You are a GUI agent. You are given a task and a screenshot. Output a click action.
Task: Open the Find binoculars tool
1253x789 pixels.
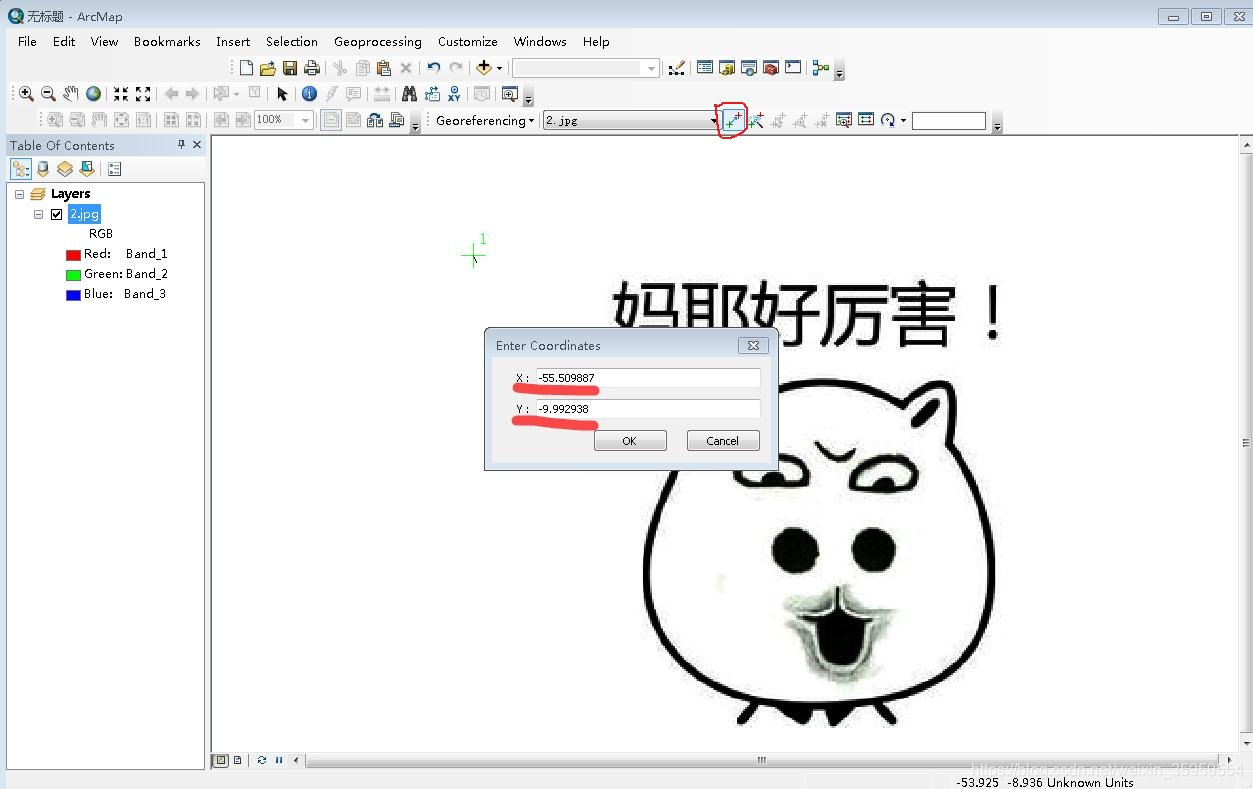[x=409, y=94]
